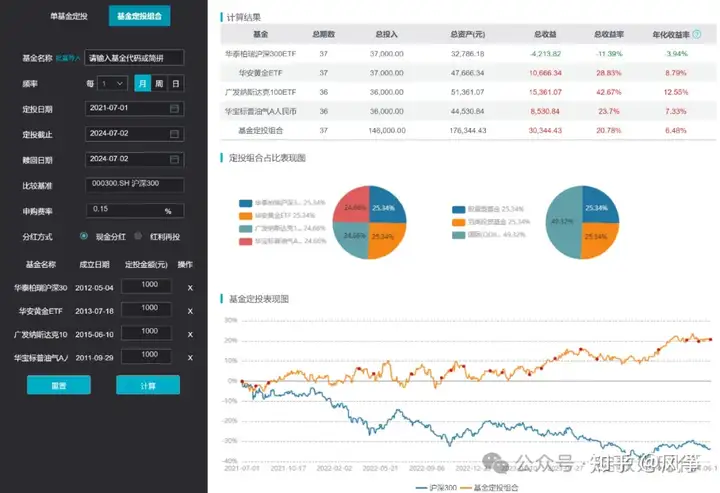Remove the 华安黄金ETF fund row with X
This screenshot has width=720, height=493.
[190, 311]
